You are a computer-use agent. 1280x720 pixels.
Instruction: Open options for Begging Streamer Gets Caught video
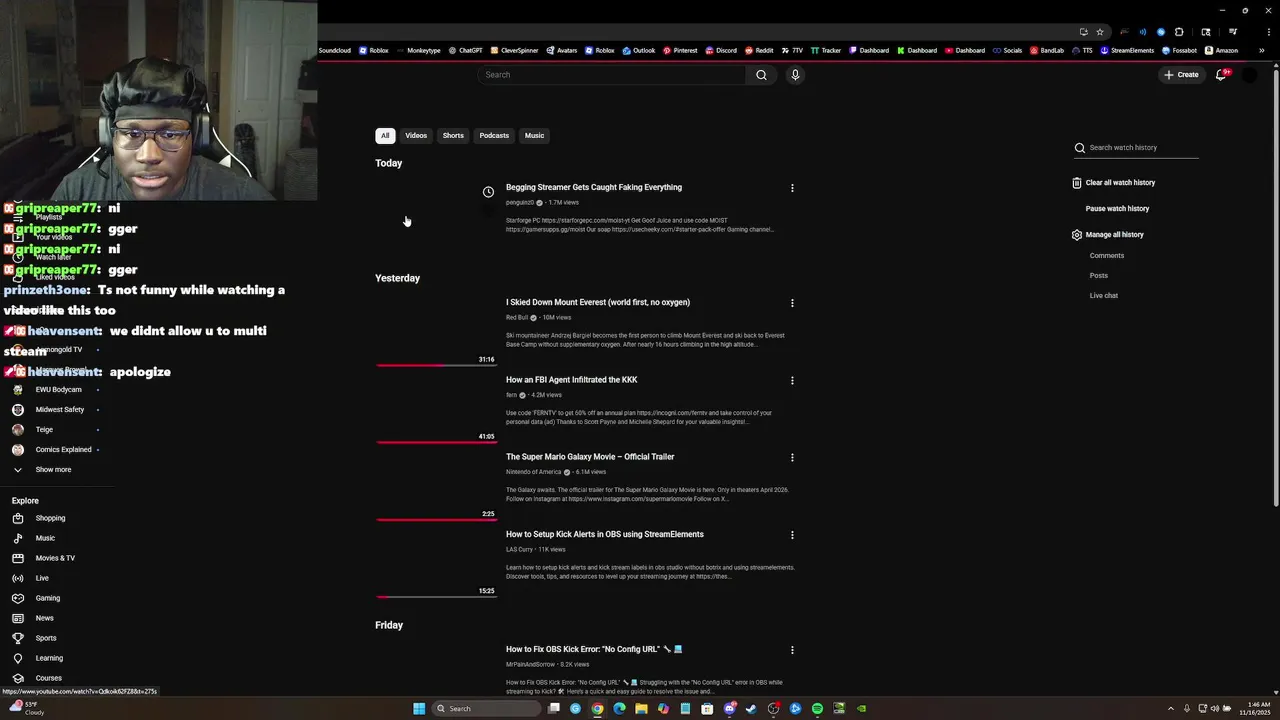792,188
